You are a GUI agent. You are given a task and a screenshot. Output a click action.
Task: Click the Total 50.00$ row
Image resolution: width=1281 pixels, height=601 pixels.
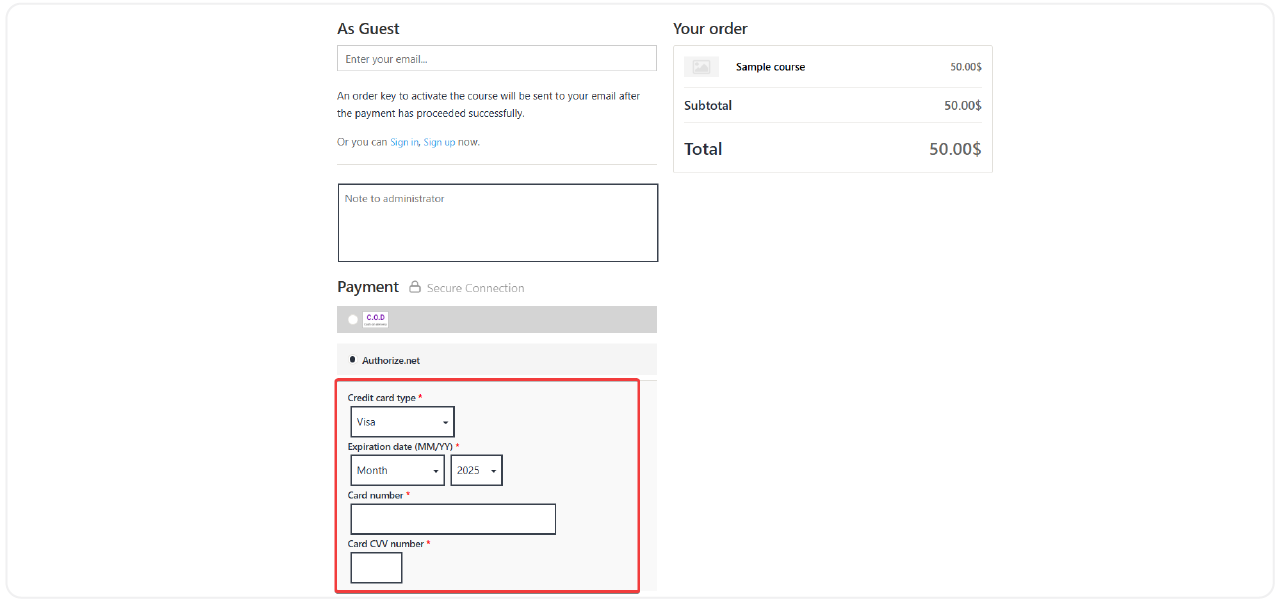tap(832, 149)
